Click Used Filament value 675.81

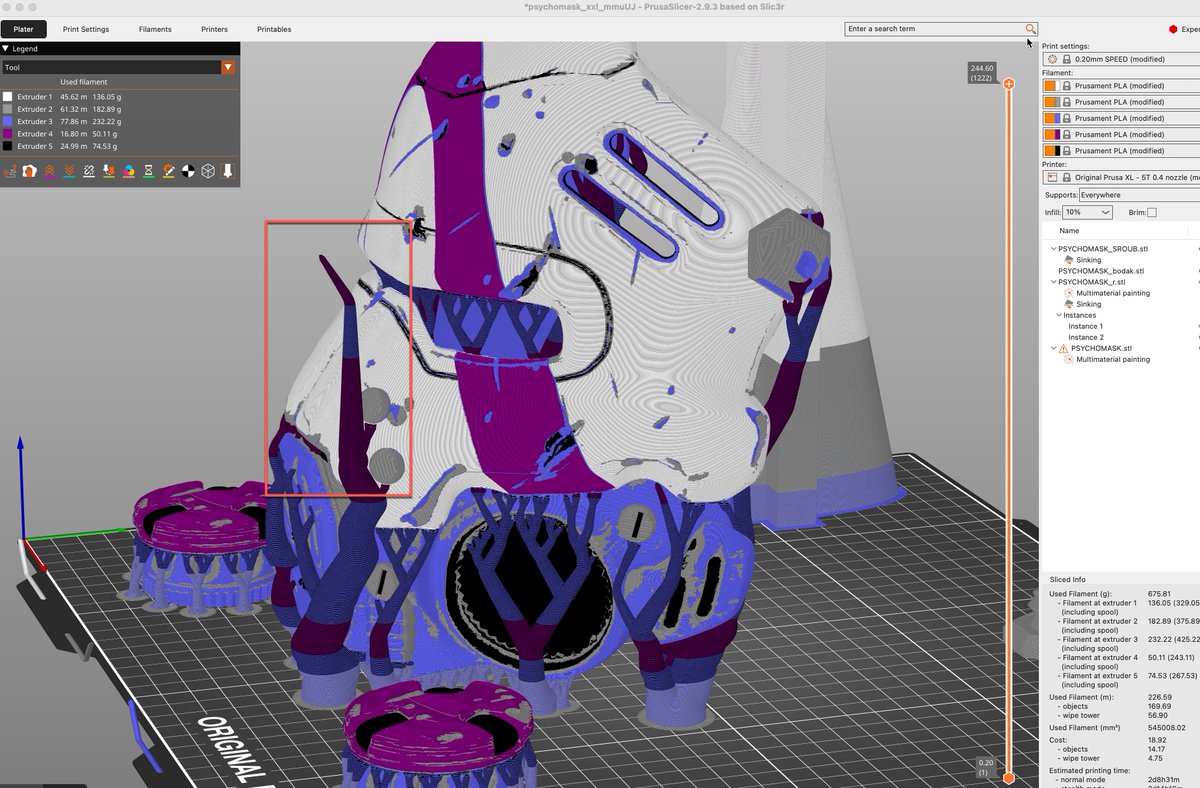point(1161,594)
